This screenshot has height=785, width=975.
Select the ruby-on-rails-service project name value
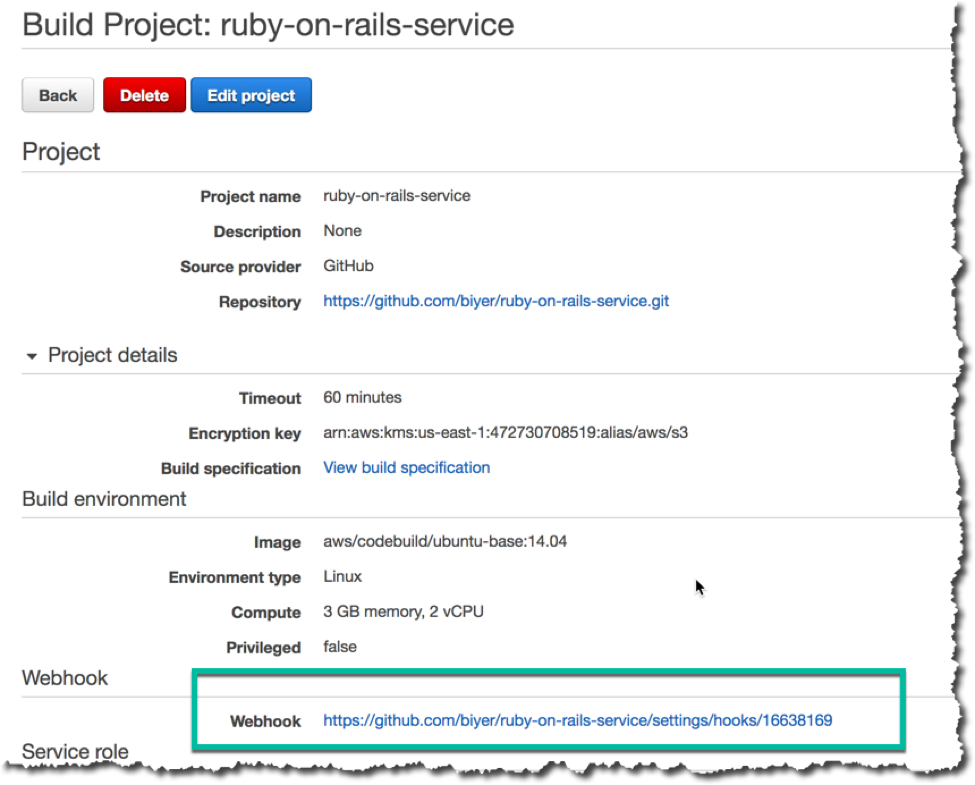click(397, 196)
